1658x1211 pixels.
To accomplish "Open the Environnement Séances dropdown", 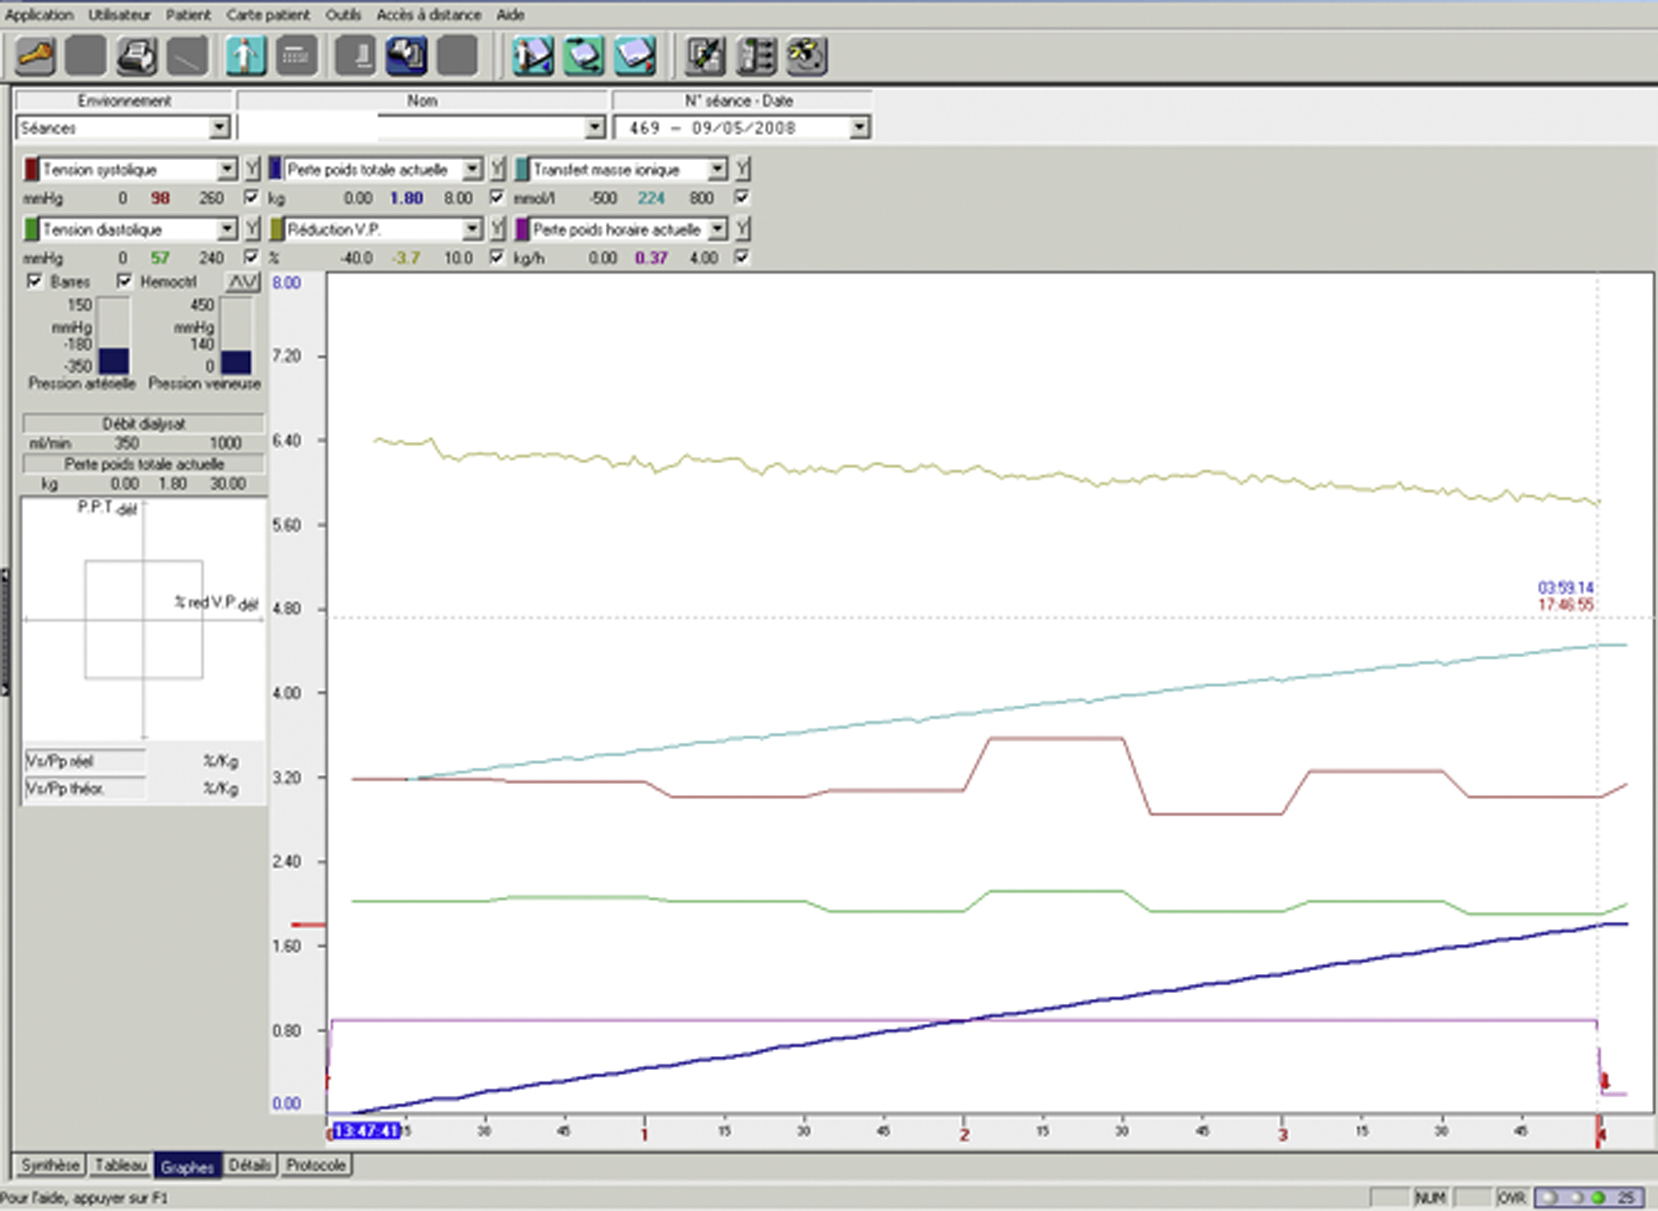I will tap(219, 128).
